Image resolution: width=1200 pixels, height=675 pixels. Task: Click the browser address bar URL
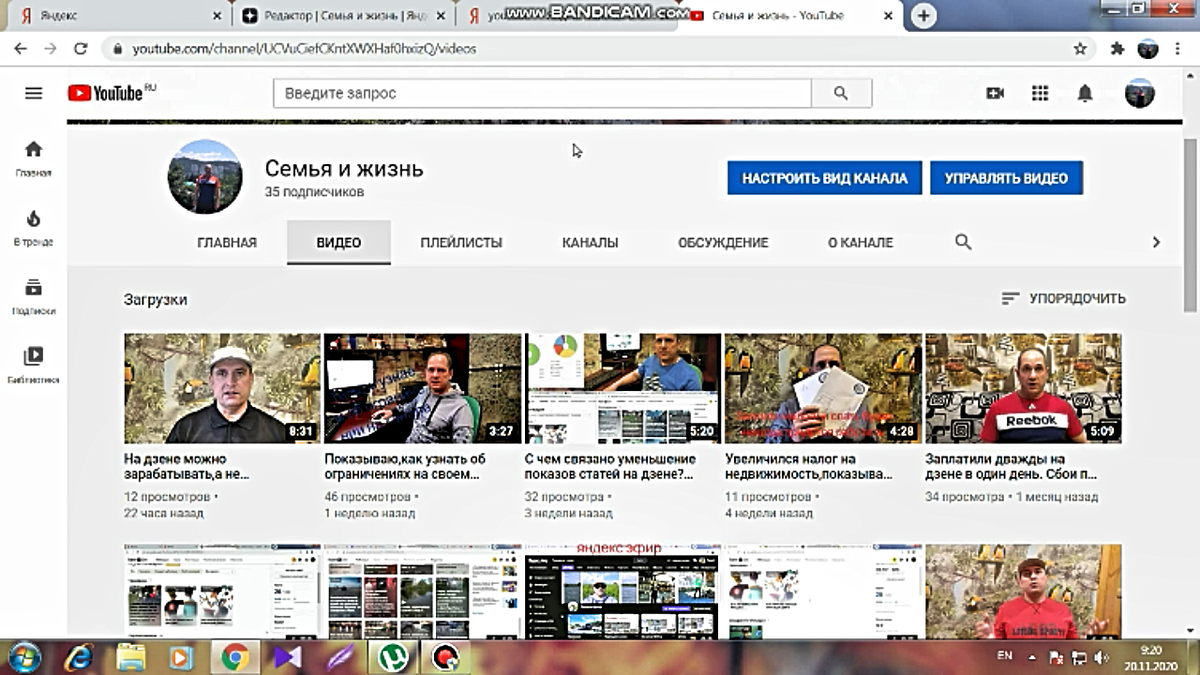(x=304, y=48)
